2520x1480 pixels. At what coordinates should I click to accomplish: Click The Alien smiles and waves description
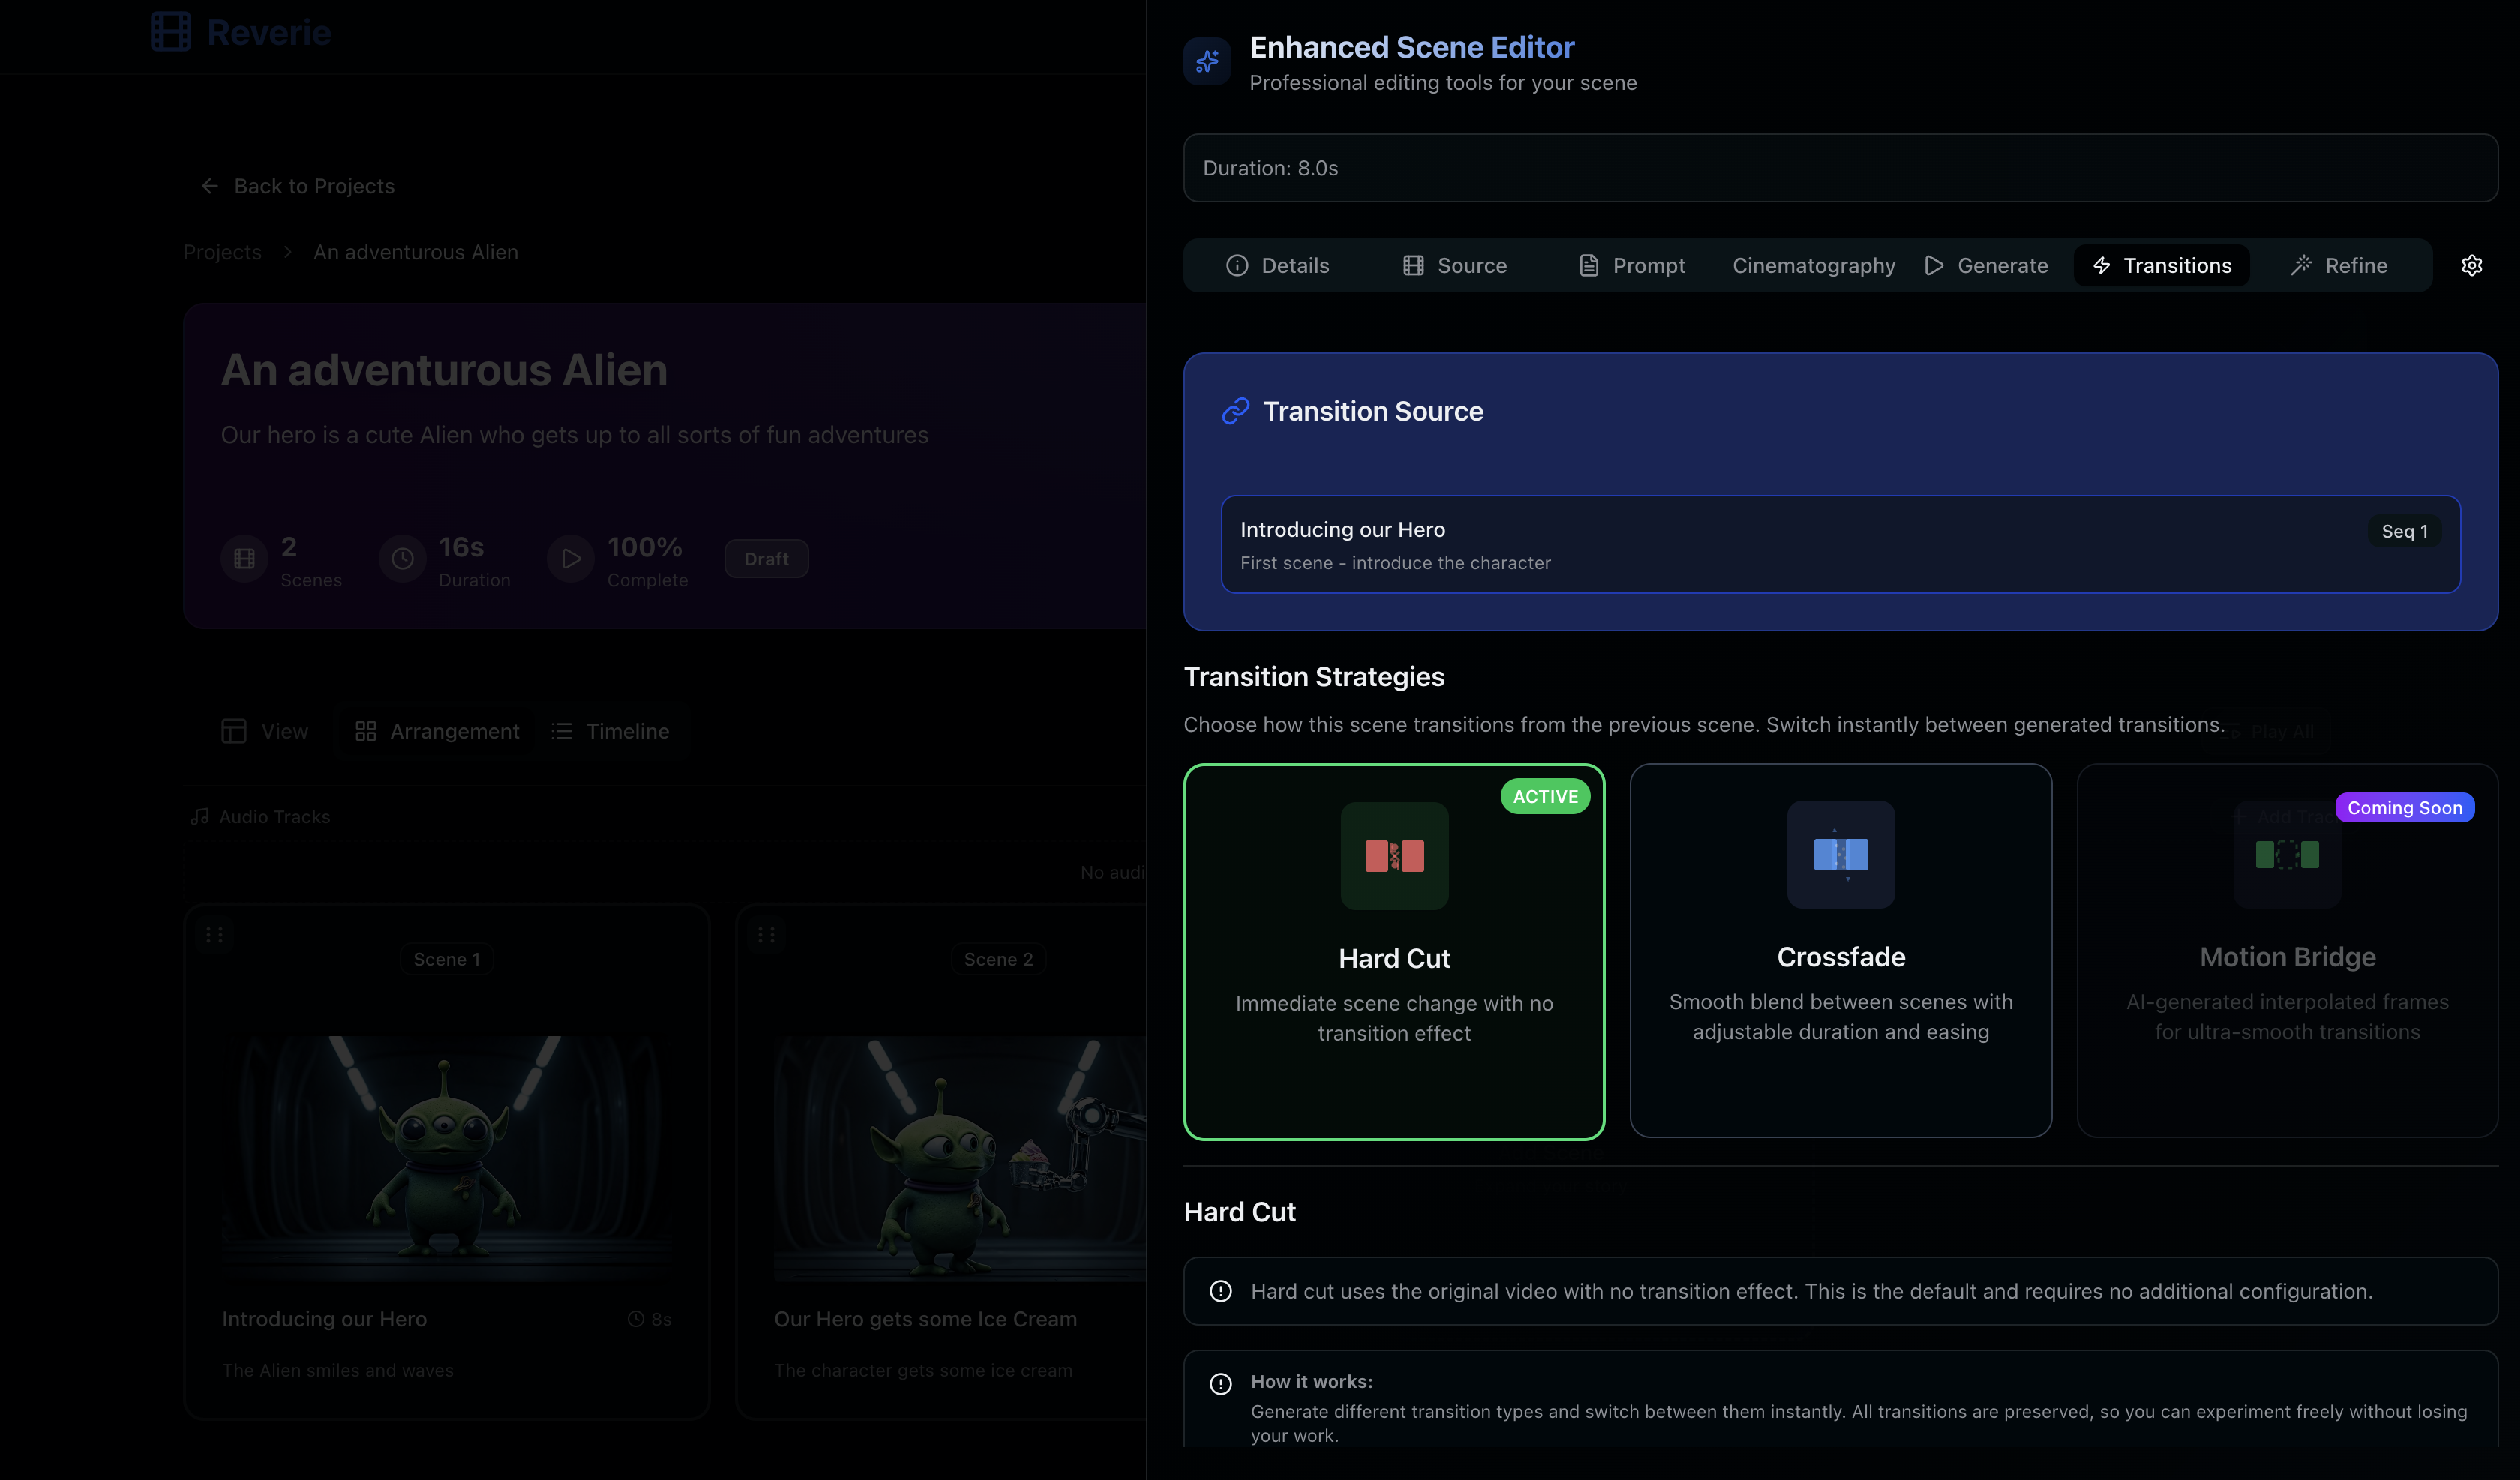(x=338, y=1370)
